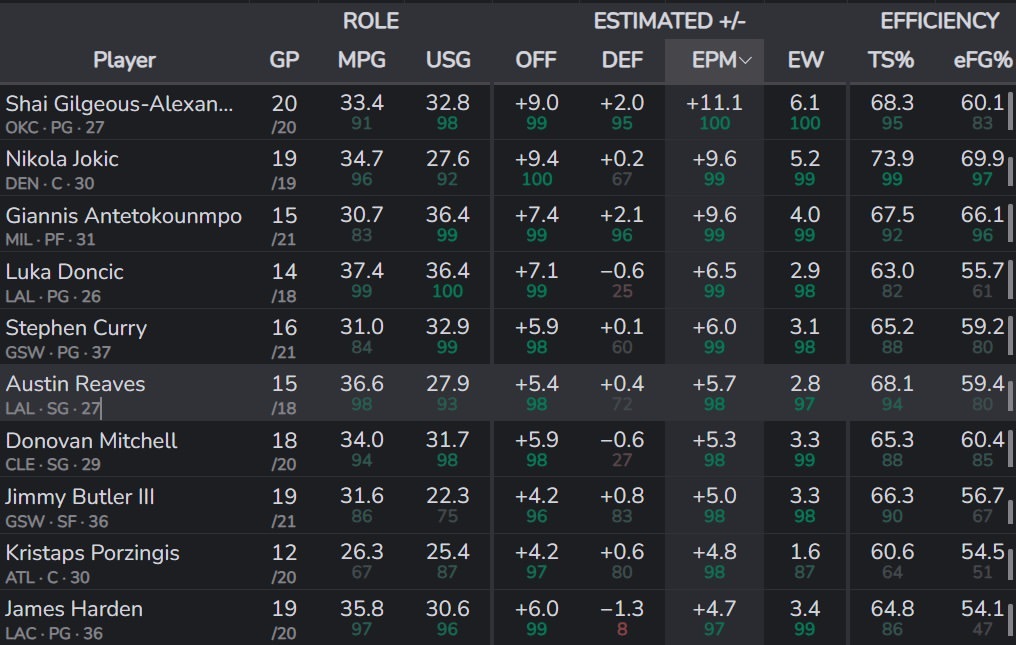Click the GP column header
The image size is (1016, 645).
pyautogui.click(x=284, y=60)
